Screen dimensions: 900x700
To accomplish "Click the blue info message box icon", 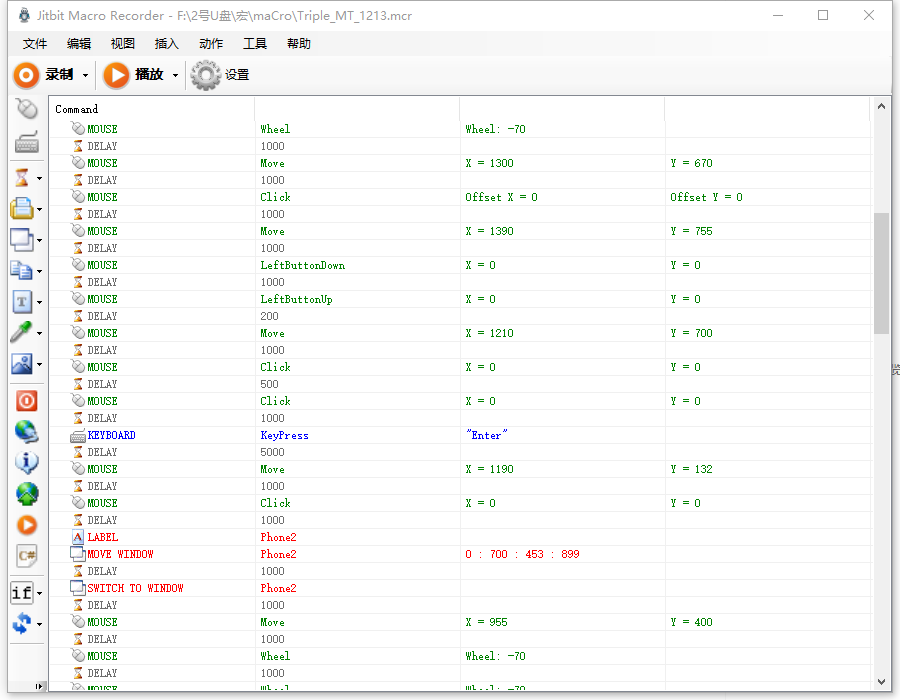I will 26,462.
